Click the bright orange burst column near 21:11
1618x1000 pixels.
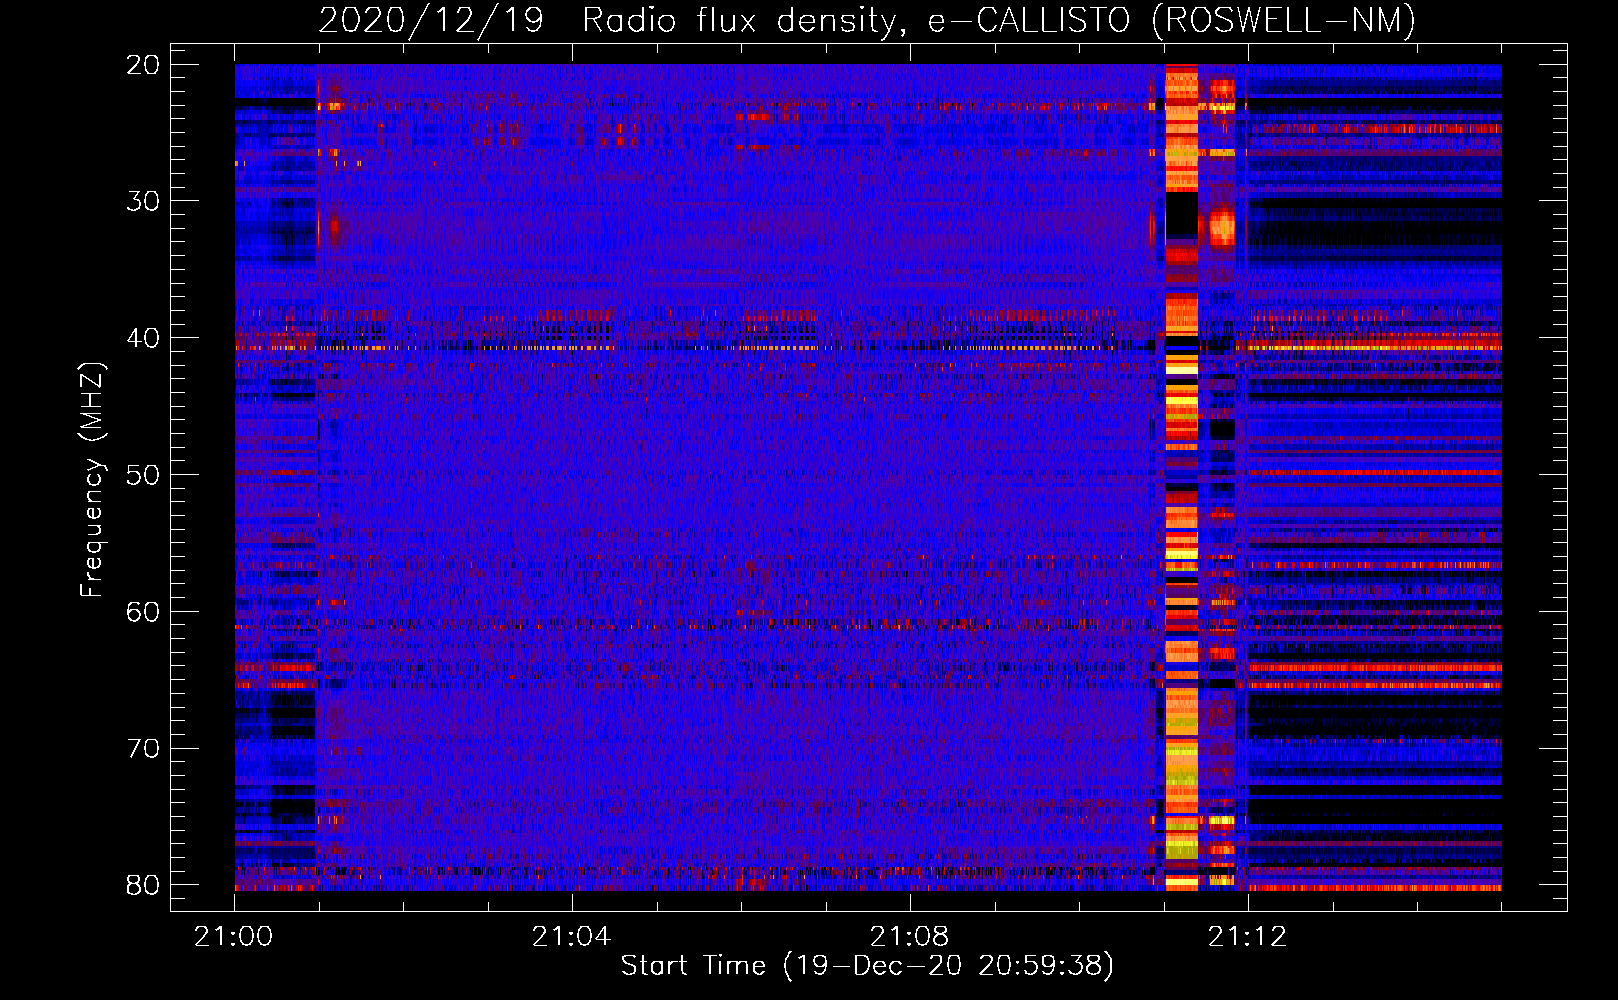tap(1181, 477)
